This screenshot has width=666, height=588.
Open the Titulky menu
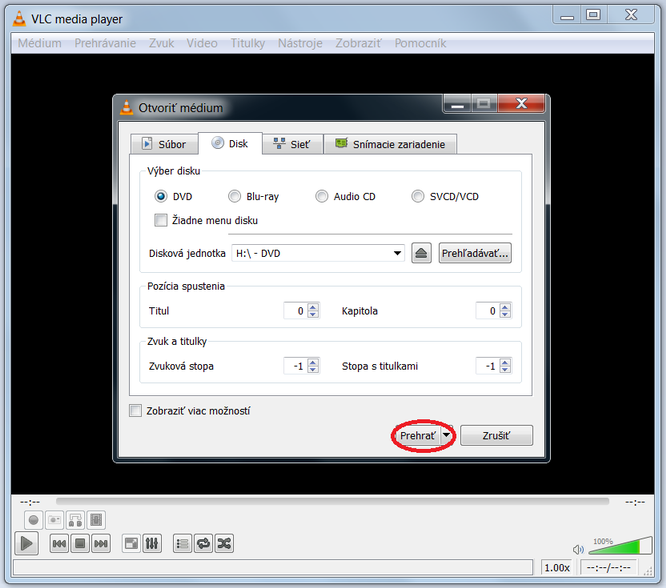tap(248, 43)
